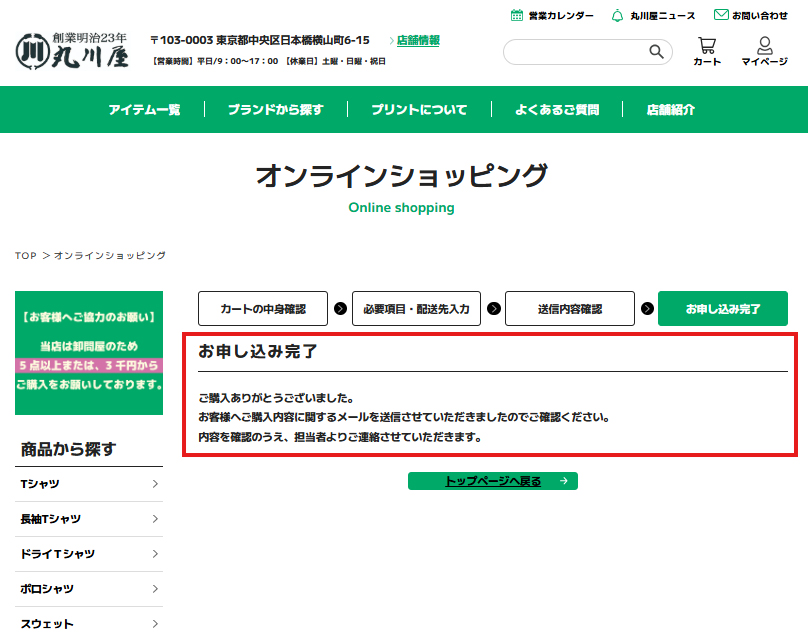Open ブランドから探す menu item

276,110
